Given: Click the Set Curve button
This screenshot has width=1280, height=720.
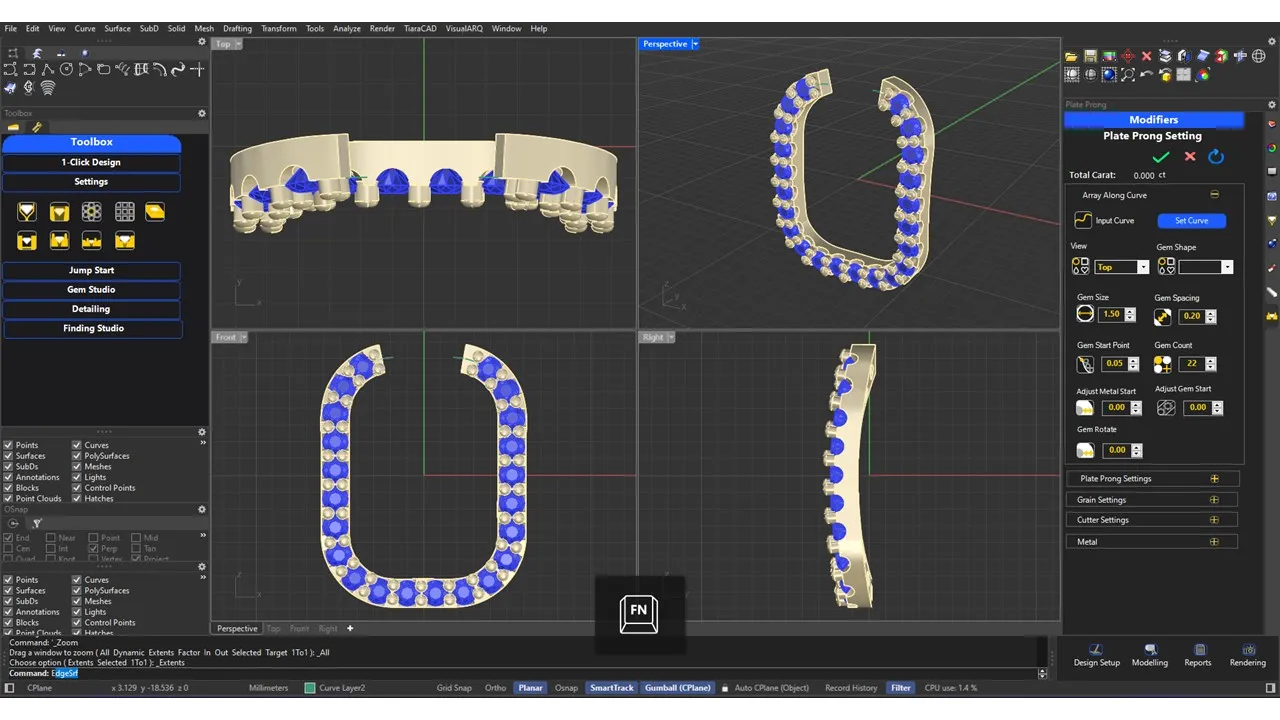Looking at the screenshot, I should (x=1191, y=221).
